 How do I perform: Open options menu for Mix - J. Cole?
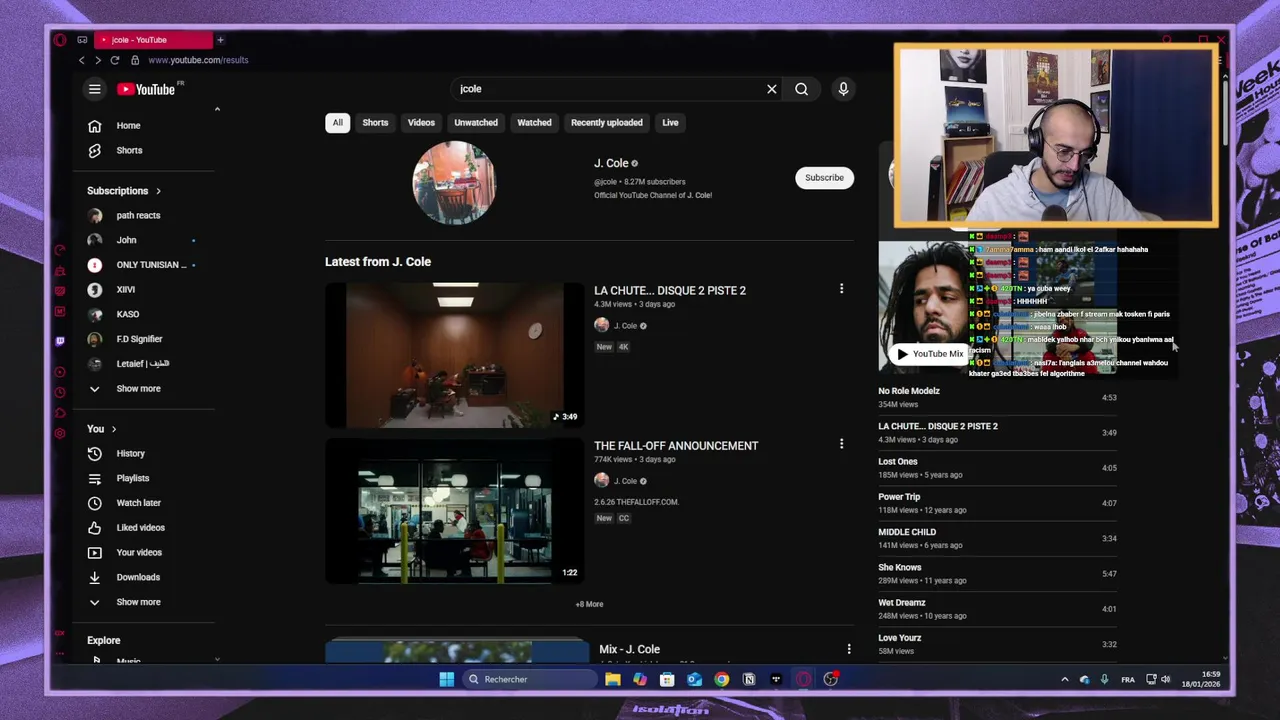pyautogui.click(x=849, y=649)
